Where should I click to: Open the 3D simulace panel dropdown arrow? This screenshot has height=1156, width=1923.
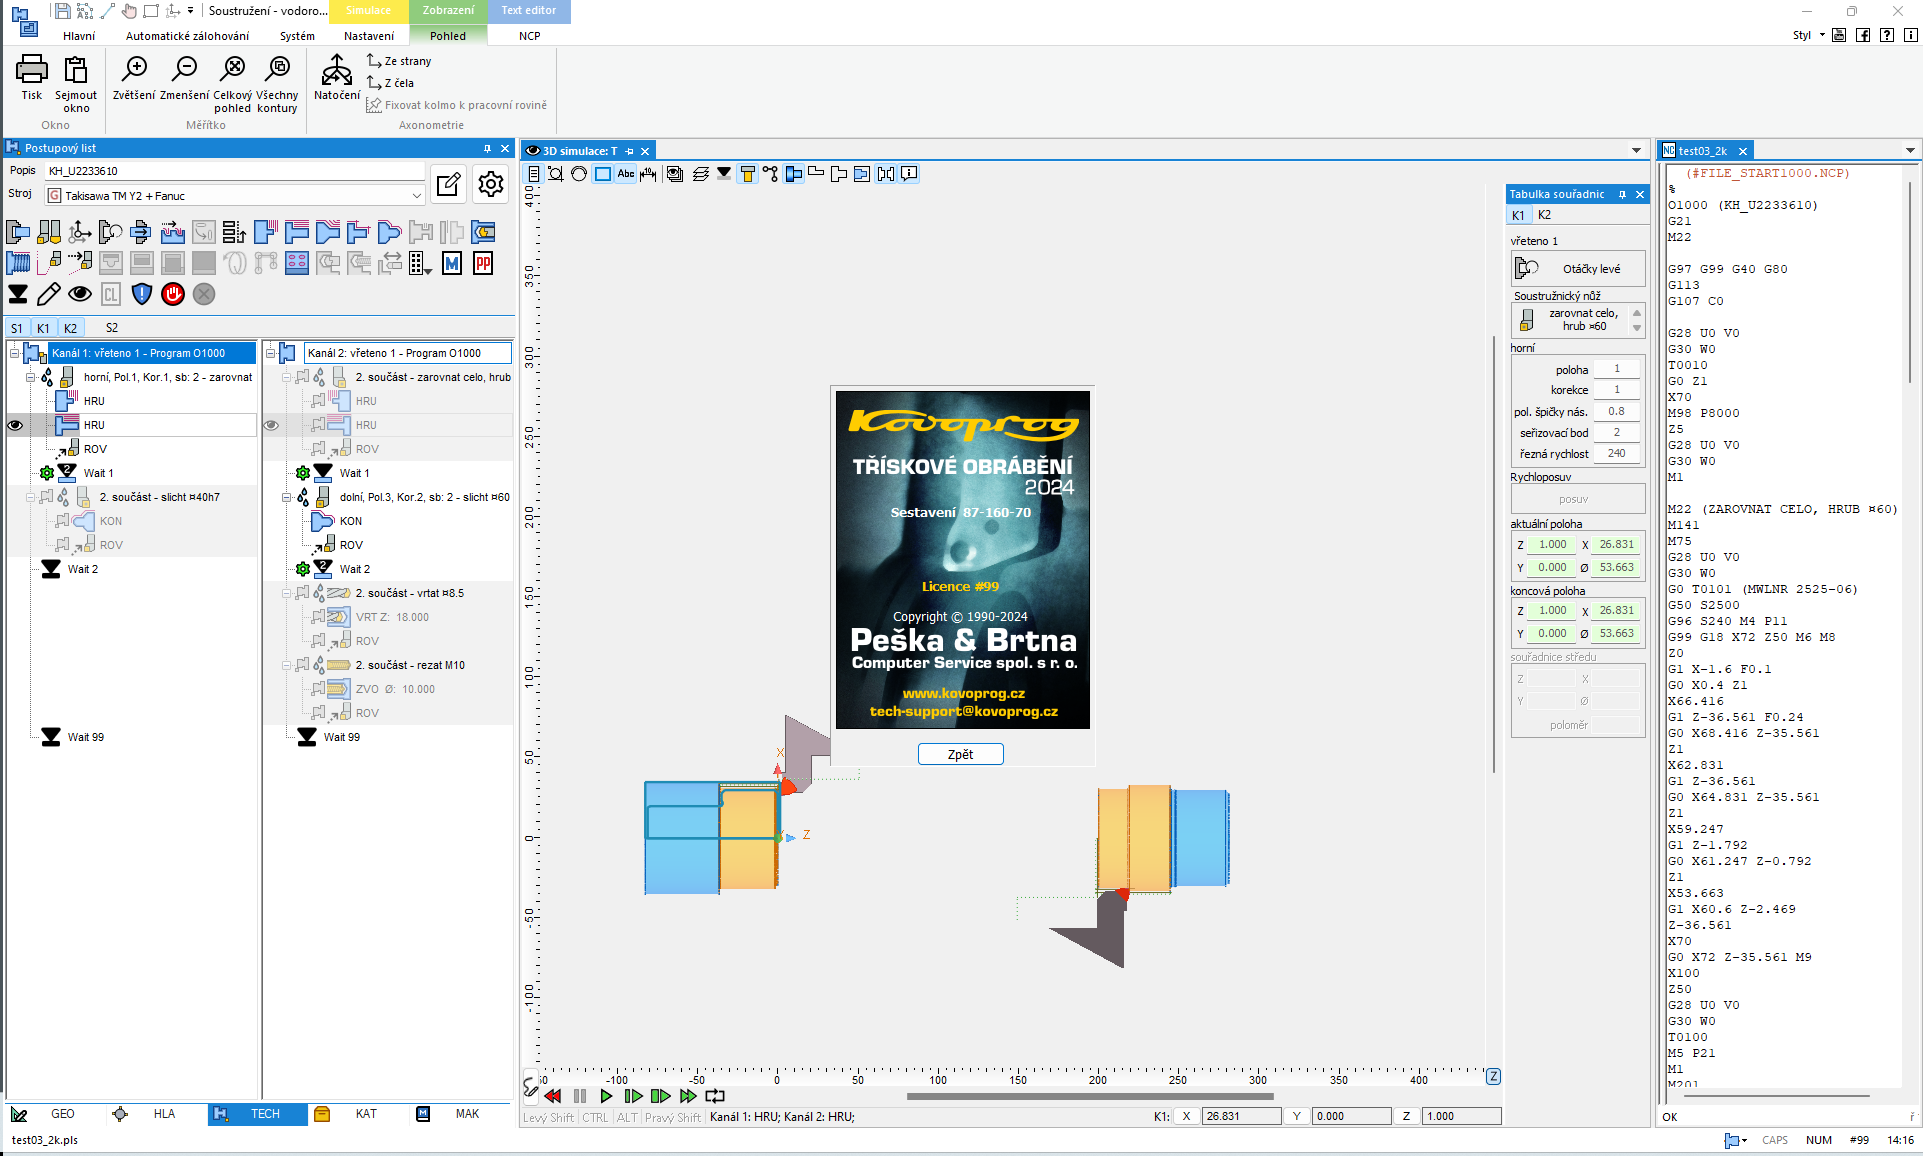tap(1637, 151)
